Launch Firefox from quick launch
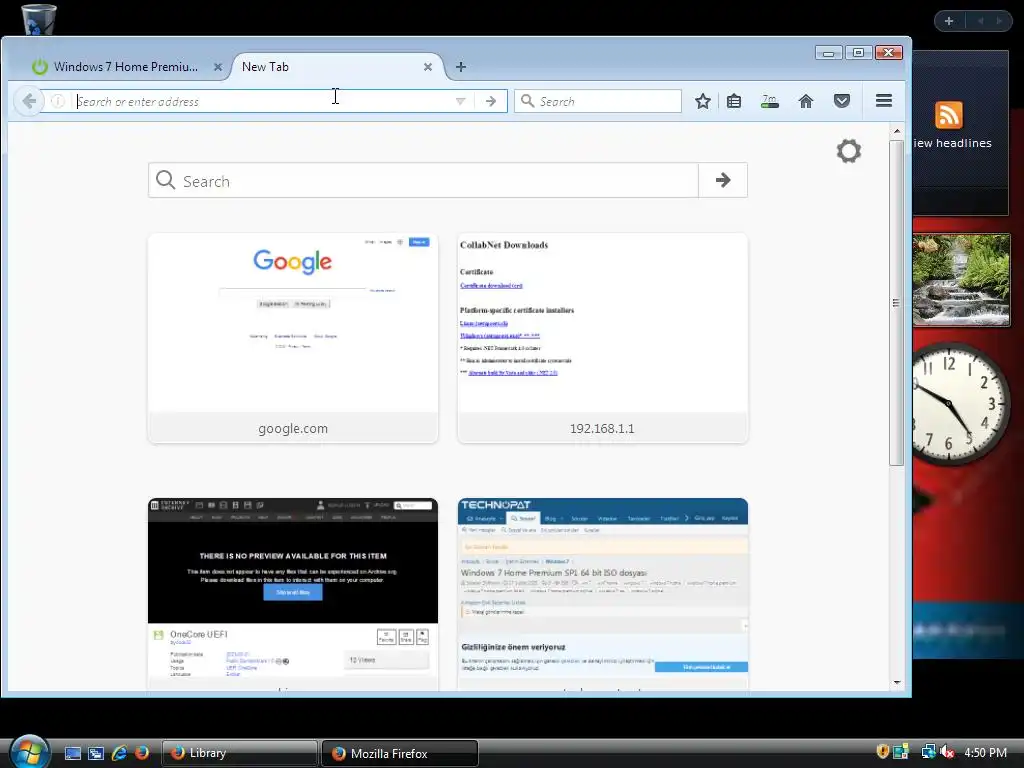 tap(142, 753)
